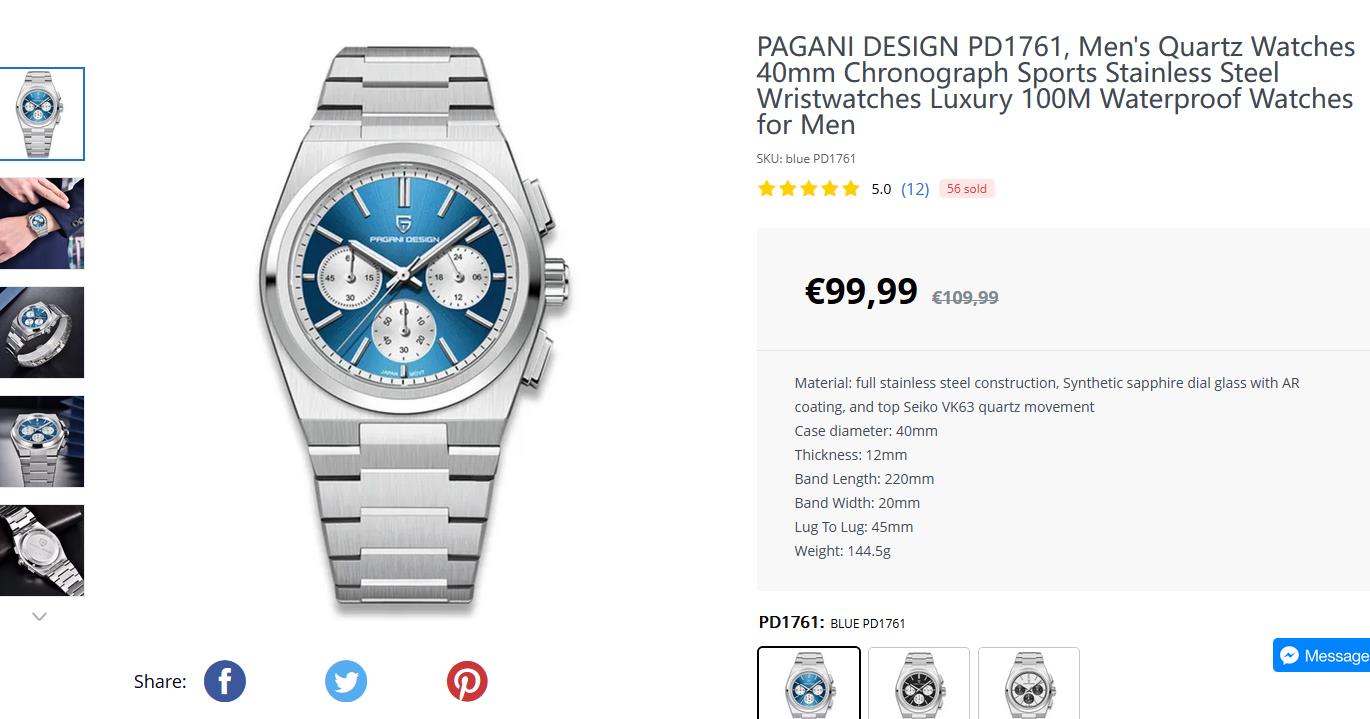Image resolution: width=1370 pixels, height=719 pixels.
Task: Select the blue dial color variant
Action: click(808, 684)
